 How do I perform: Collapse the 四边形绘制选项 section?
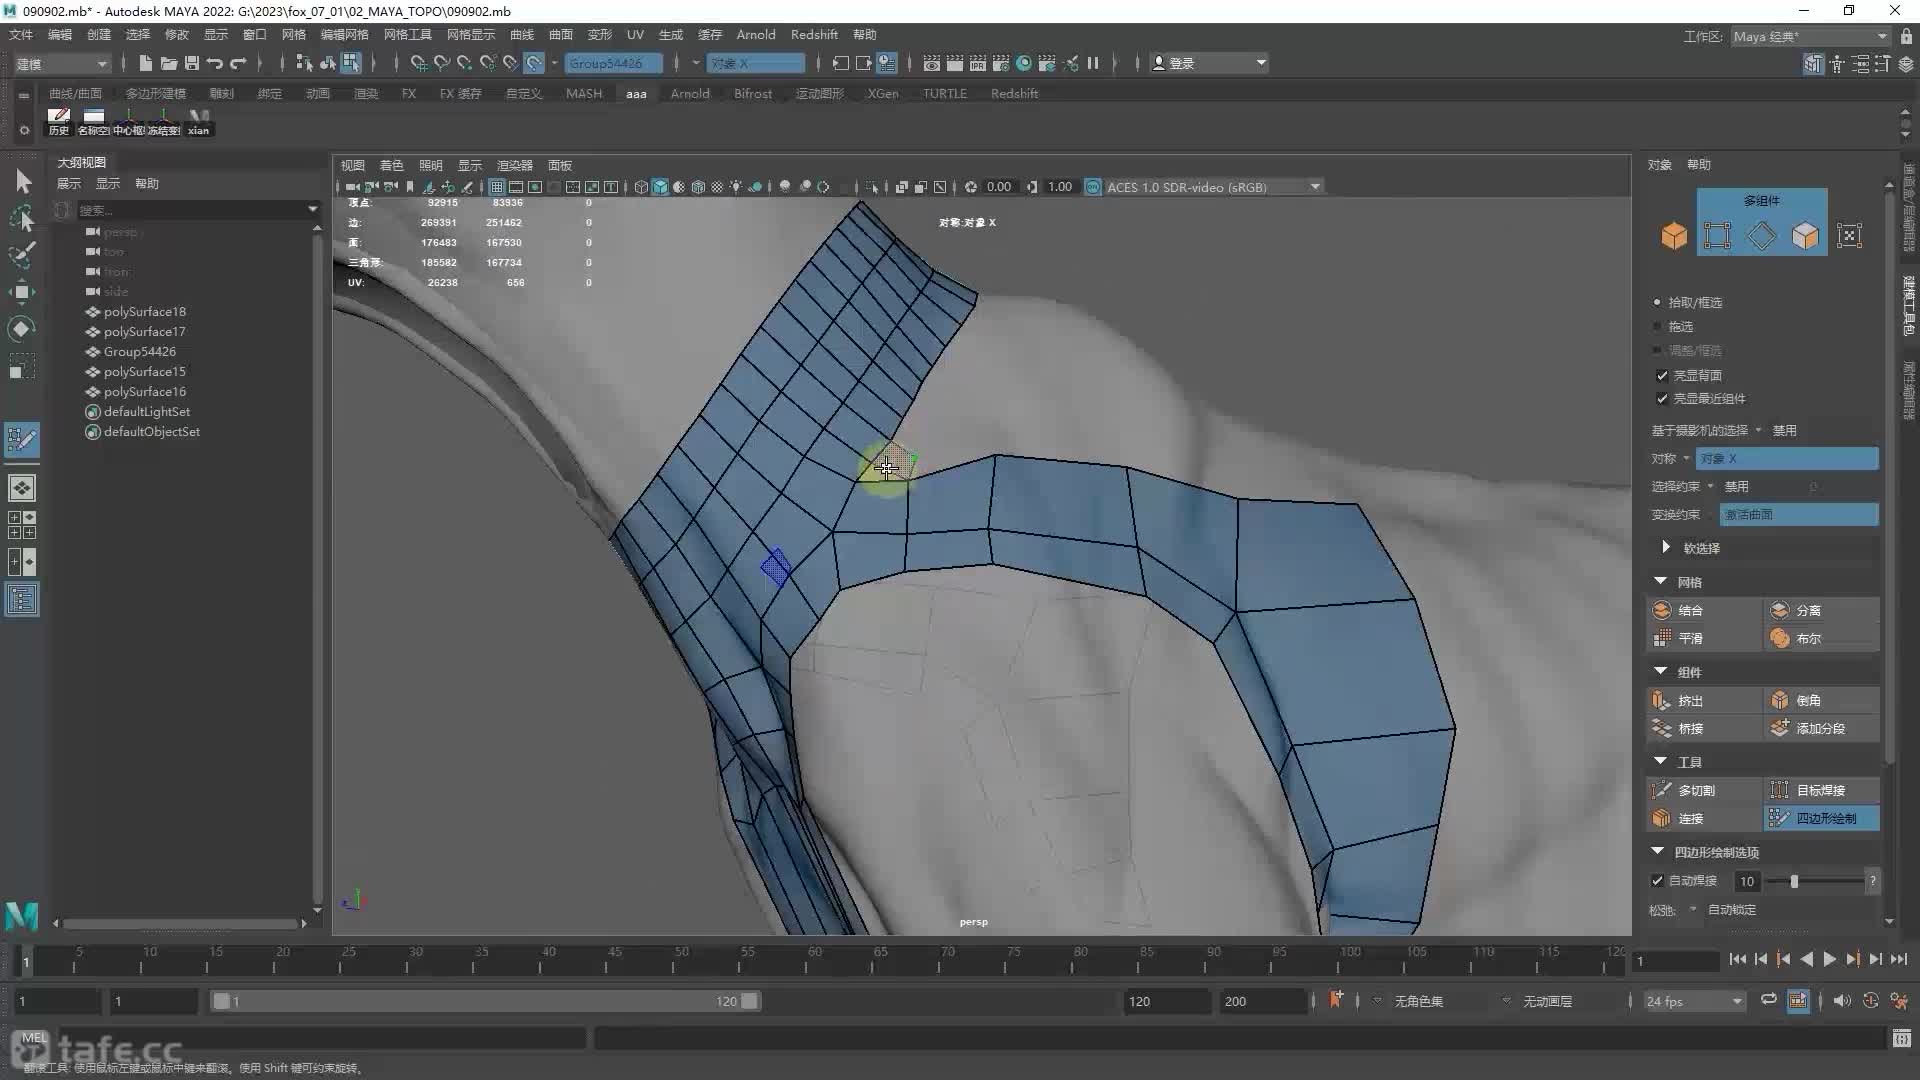(1658, 851)
